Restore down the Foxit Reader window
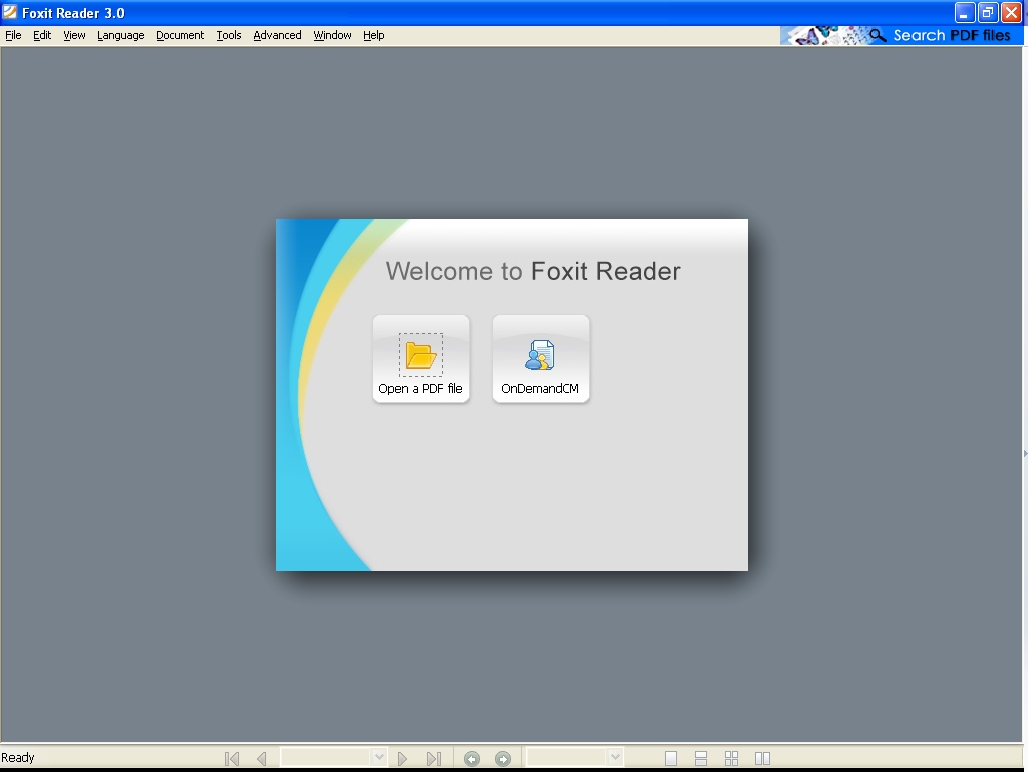The image size is (1028, 772). (x=988, y=13)
